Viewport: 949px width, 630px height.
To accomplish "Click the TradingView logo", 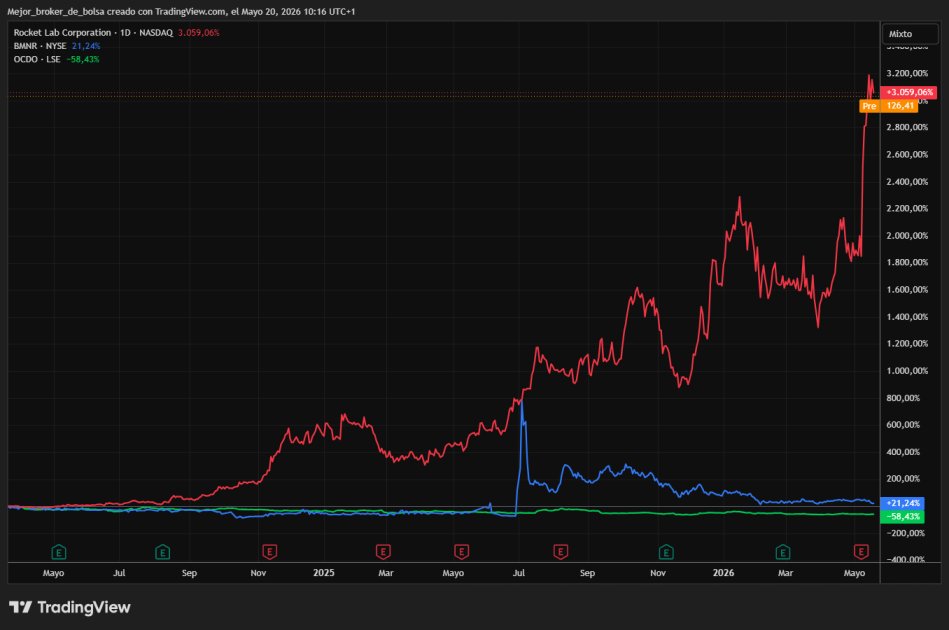I will point(70,607).
